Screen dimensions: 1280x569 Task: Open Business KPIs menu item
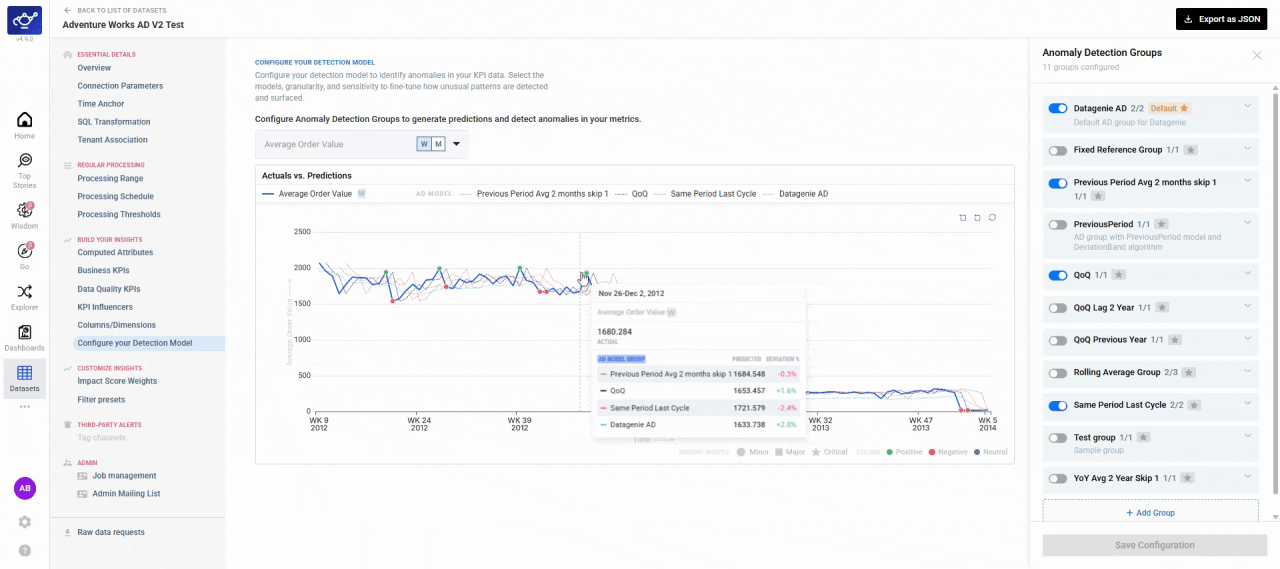pos(103,271)
